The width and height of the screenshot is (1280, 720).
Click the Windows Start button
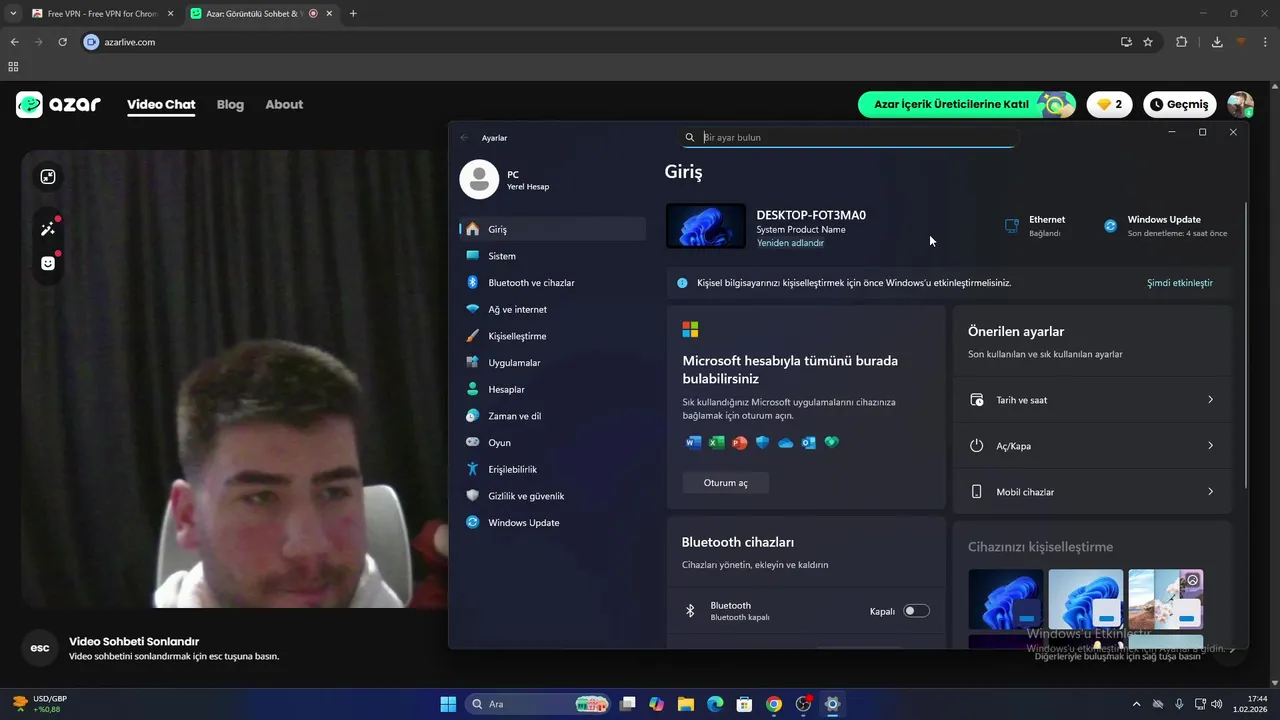click(448, 704)
